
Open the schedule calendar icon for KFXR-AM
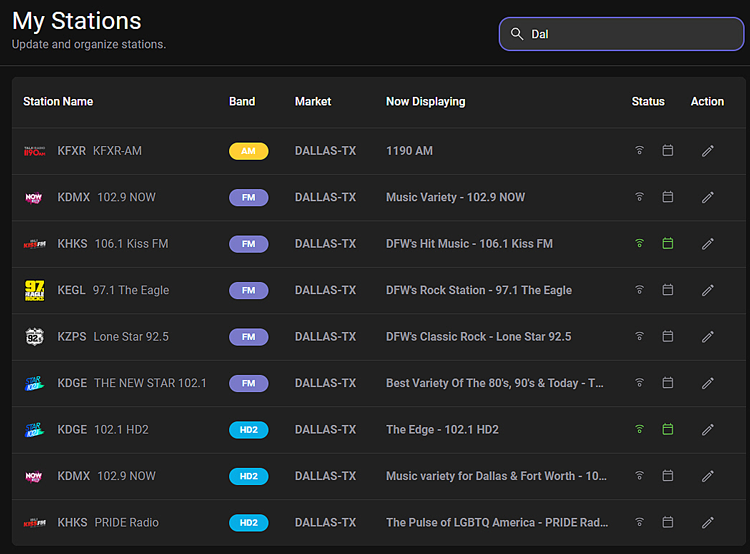point(668,150)
